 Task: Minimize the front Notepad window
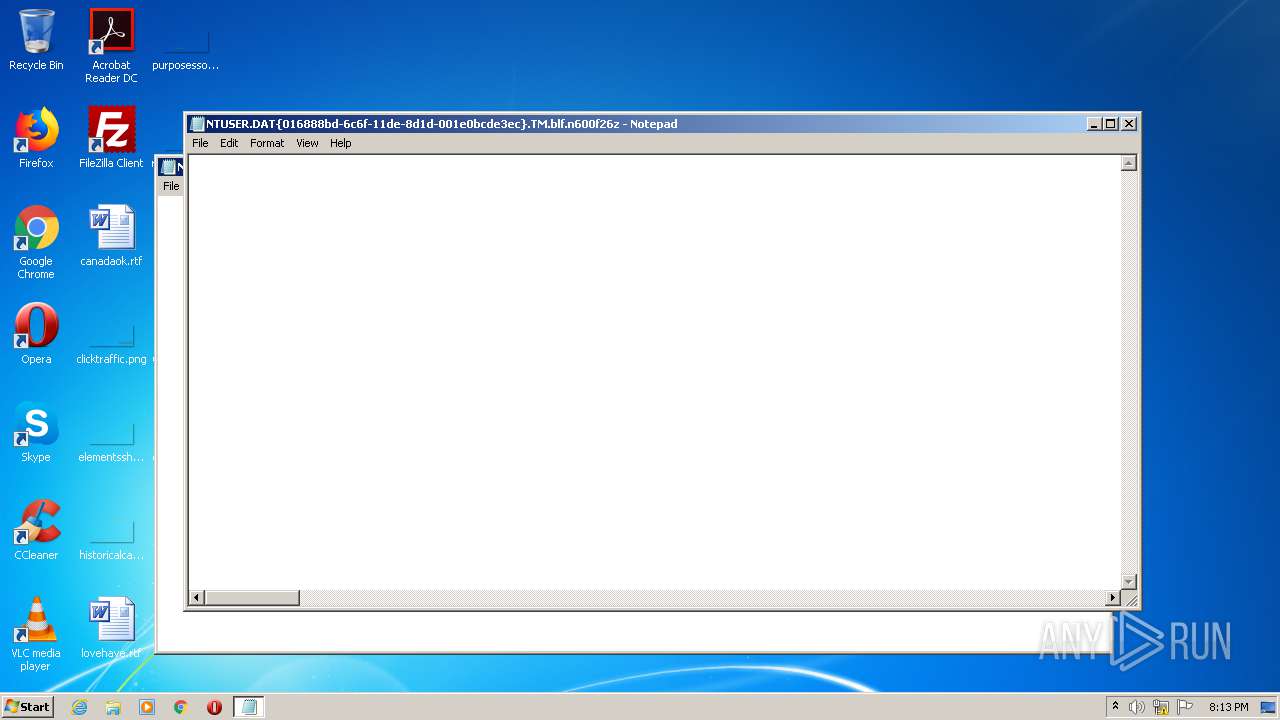pos(1094,124)
